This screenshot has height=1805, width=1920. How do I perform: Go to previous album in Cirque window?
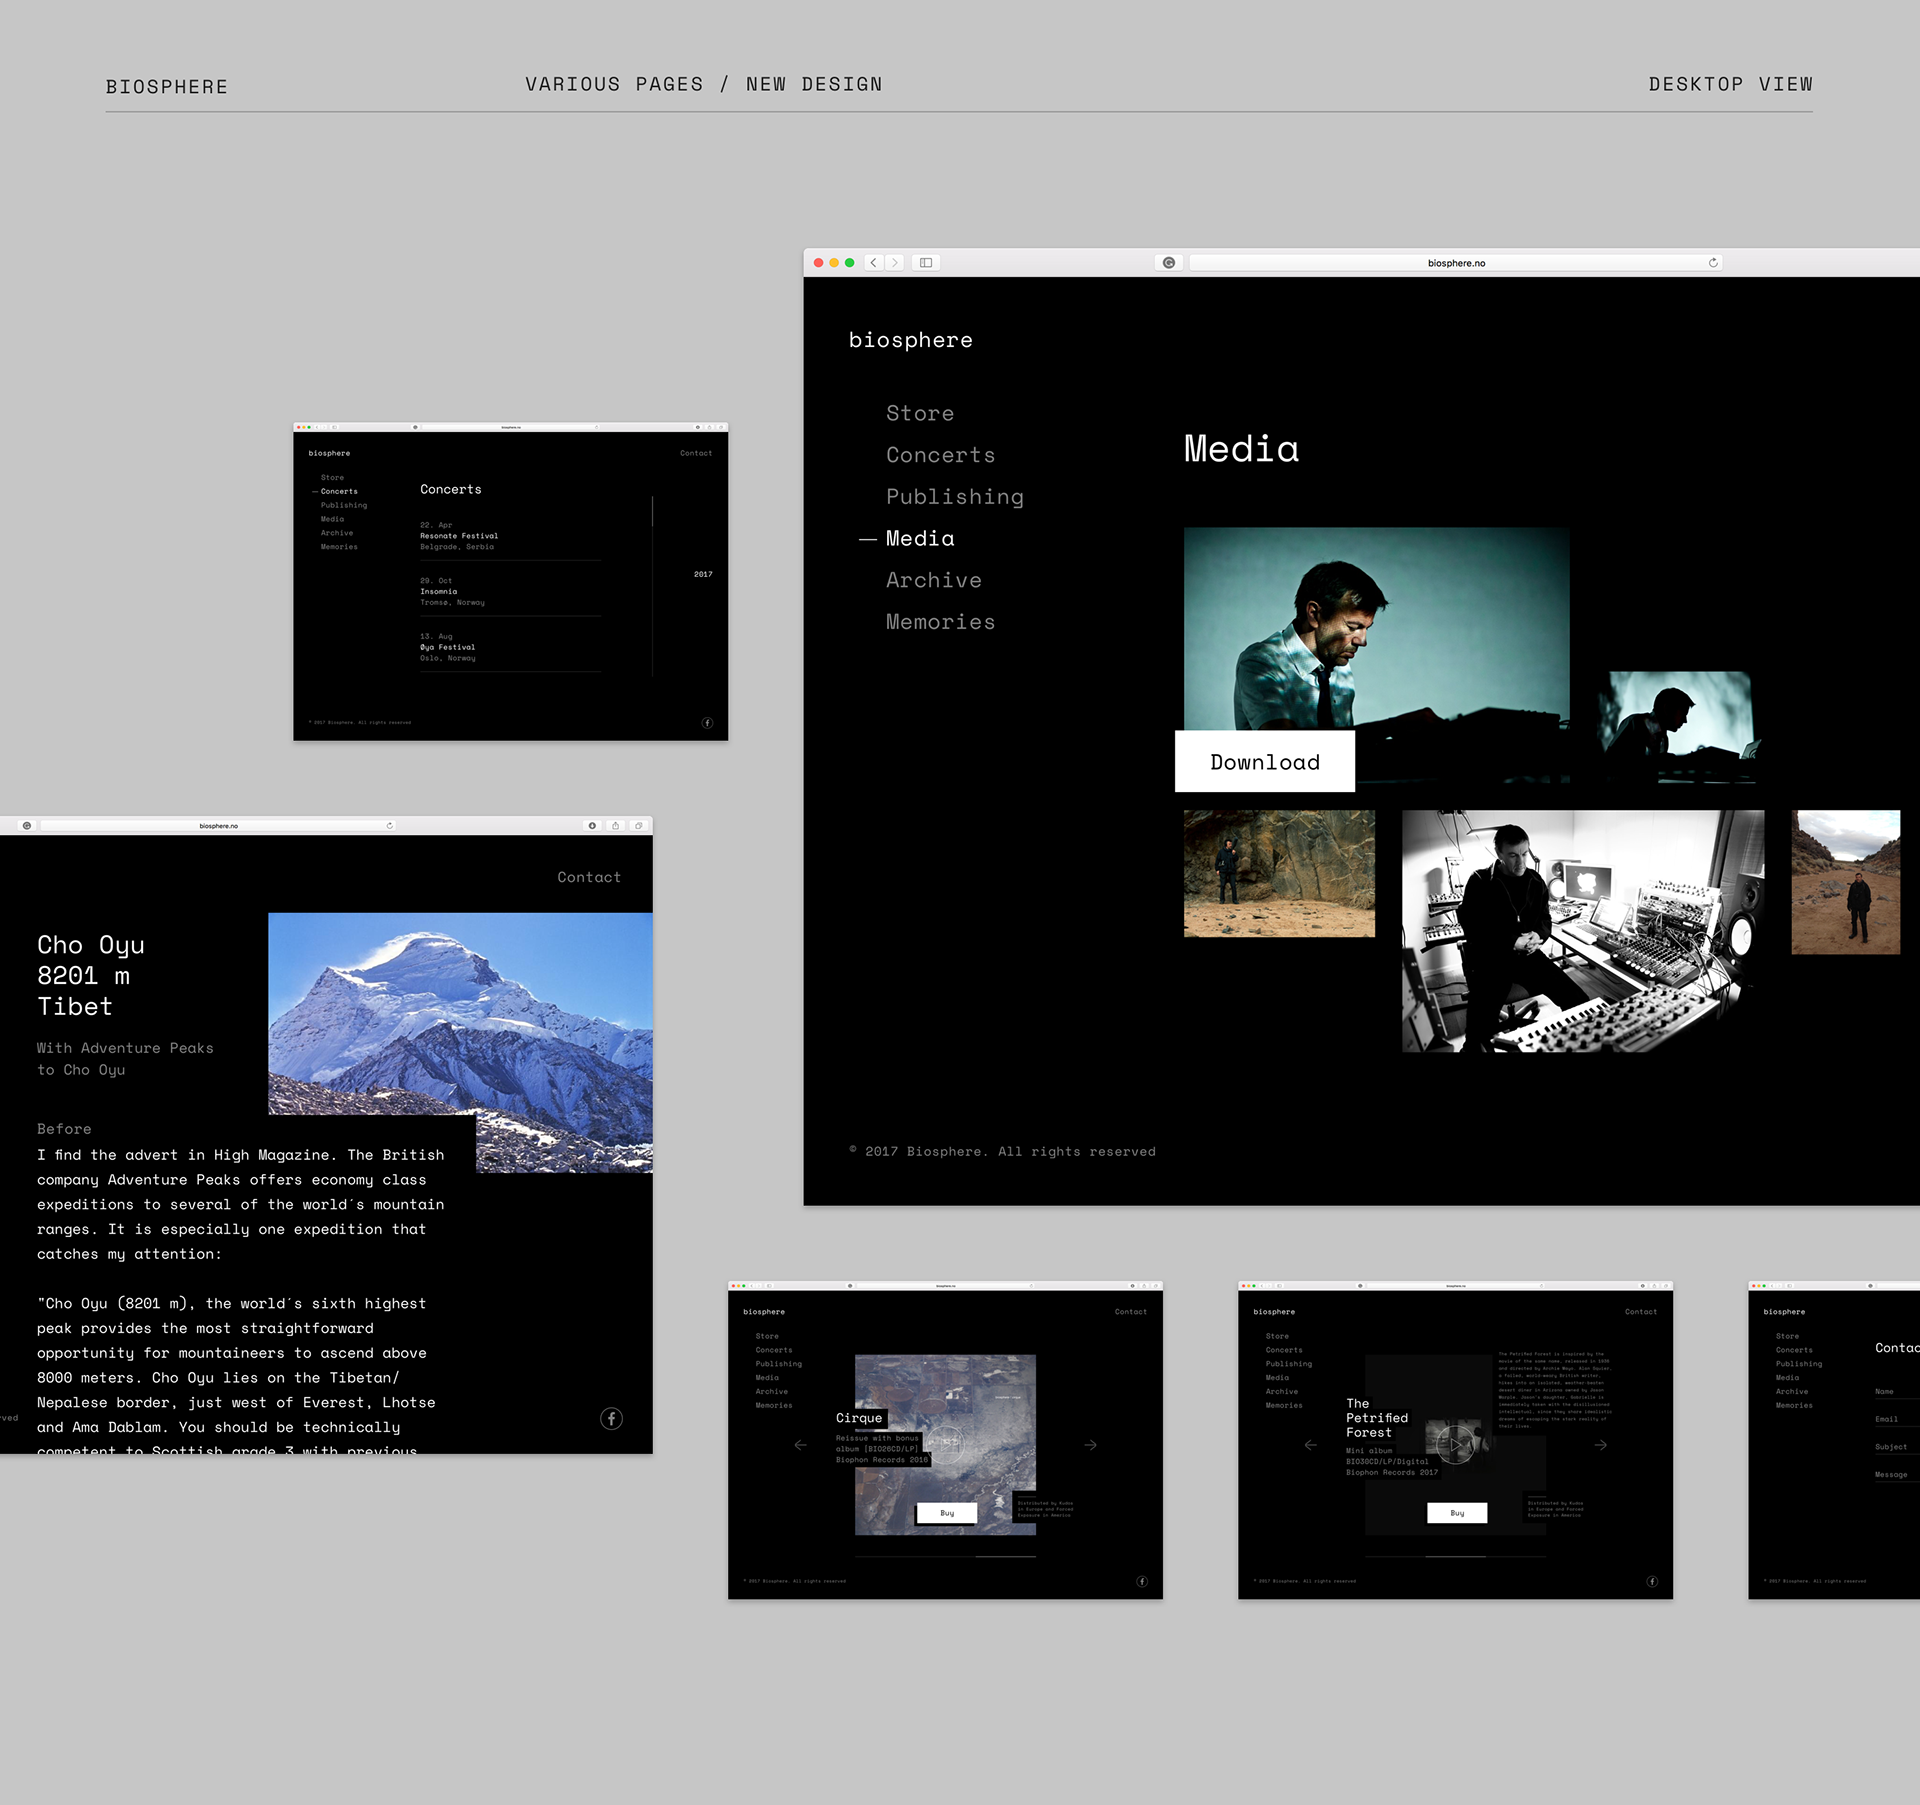pyautogui.click(x=800, y=1445)
